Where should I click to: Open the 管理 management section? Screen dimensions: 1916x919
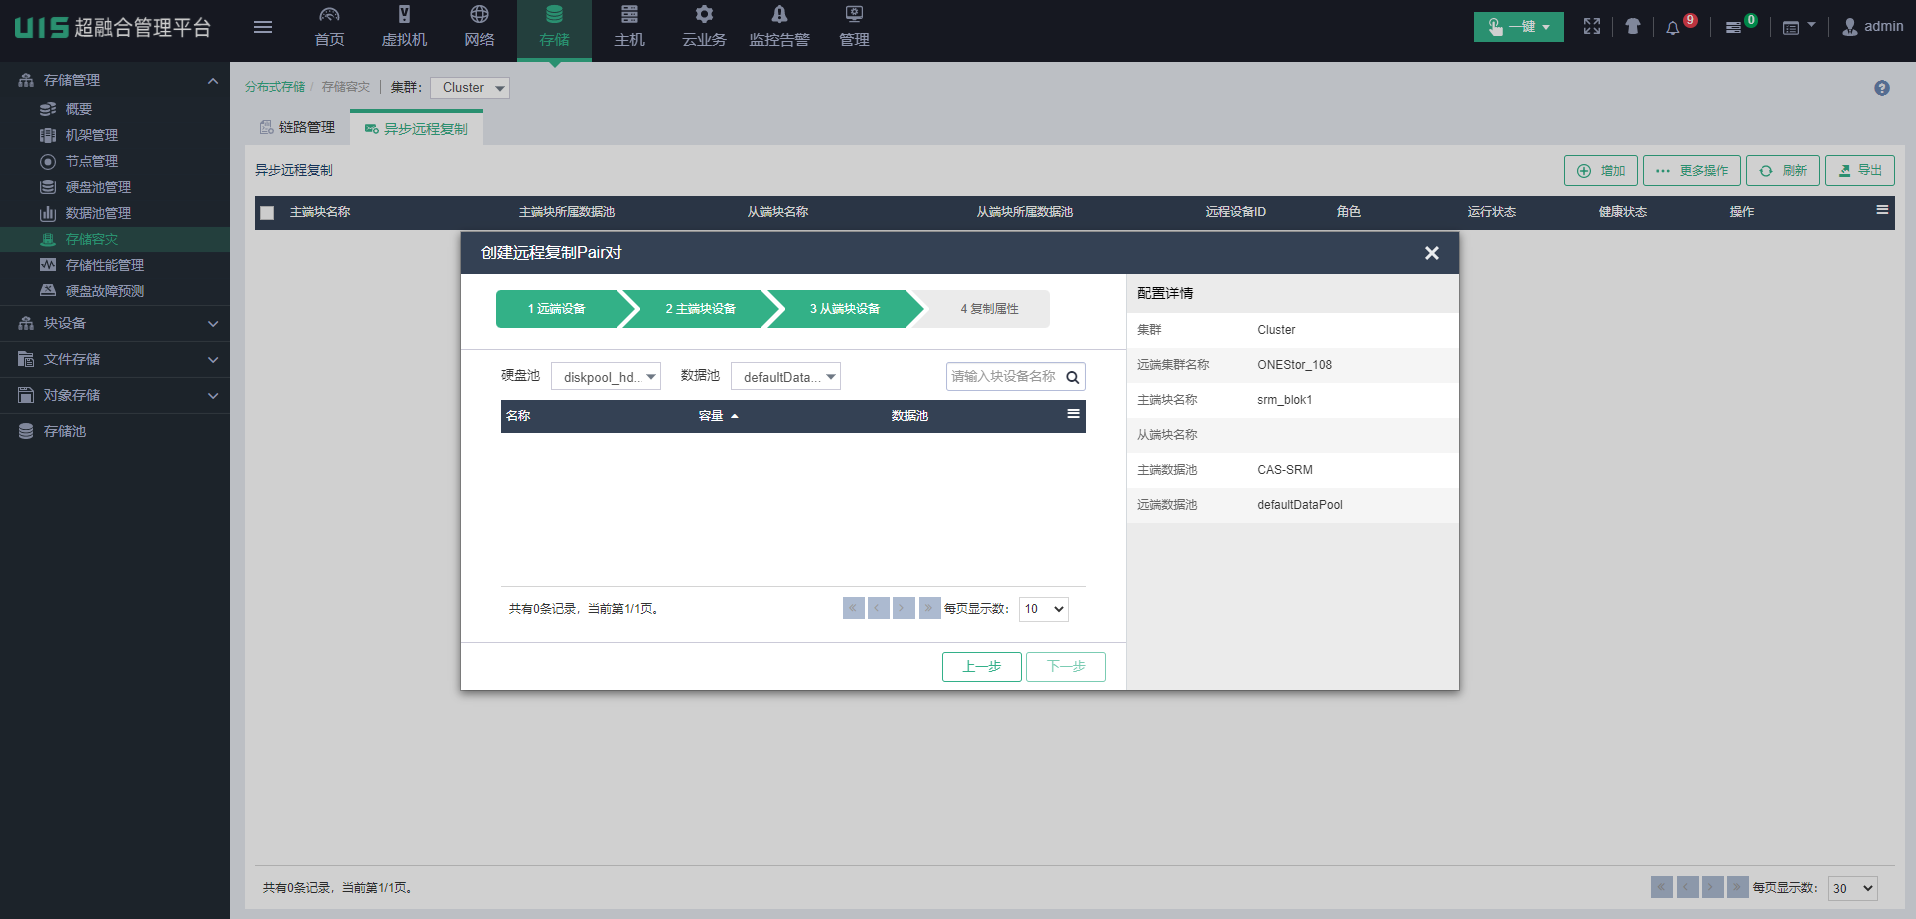coord(854,27)
